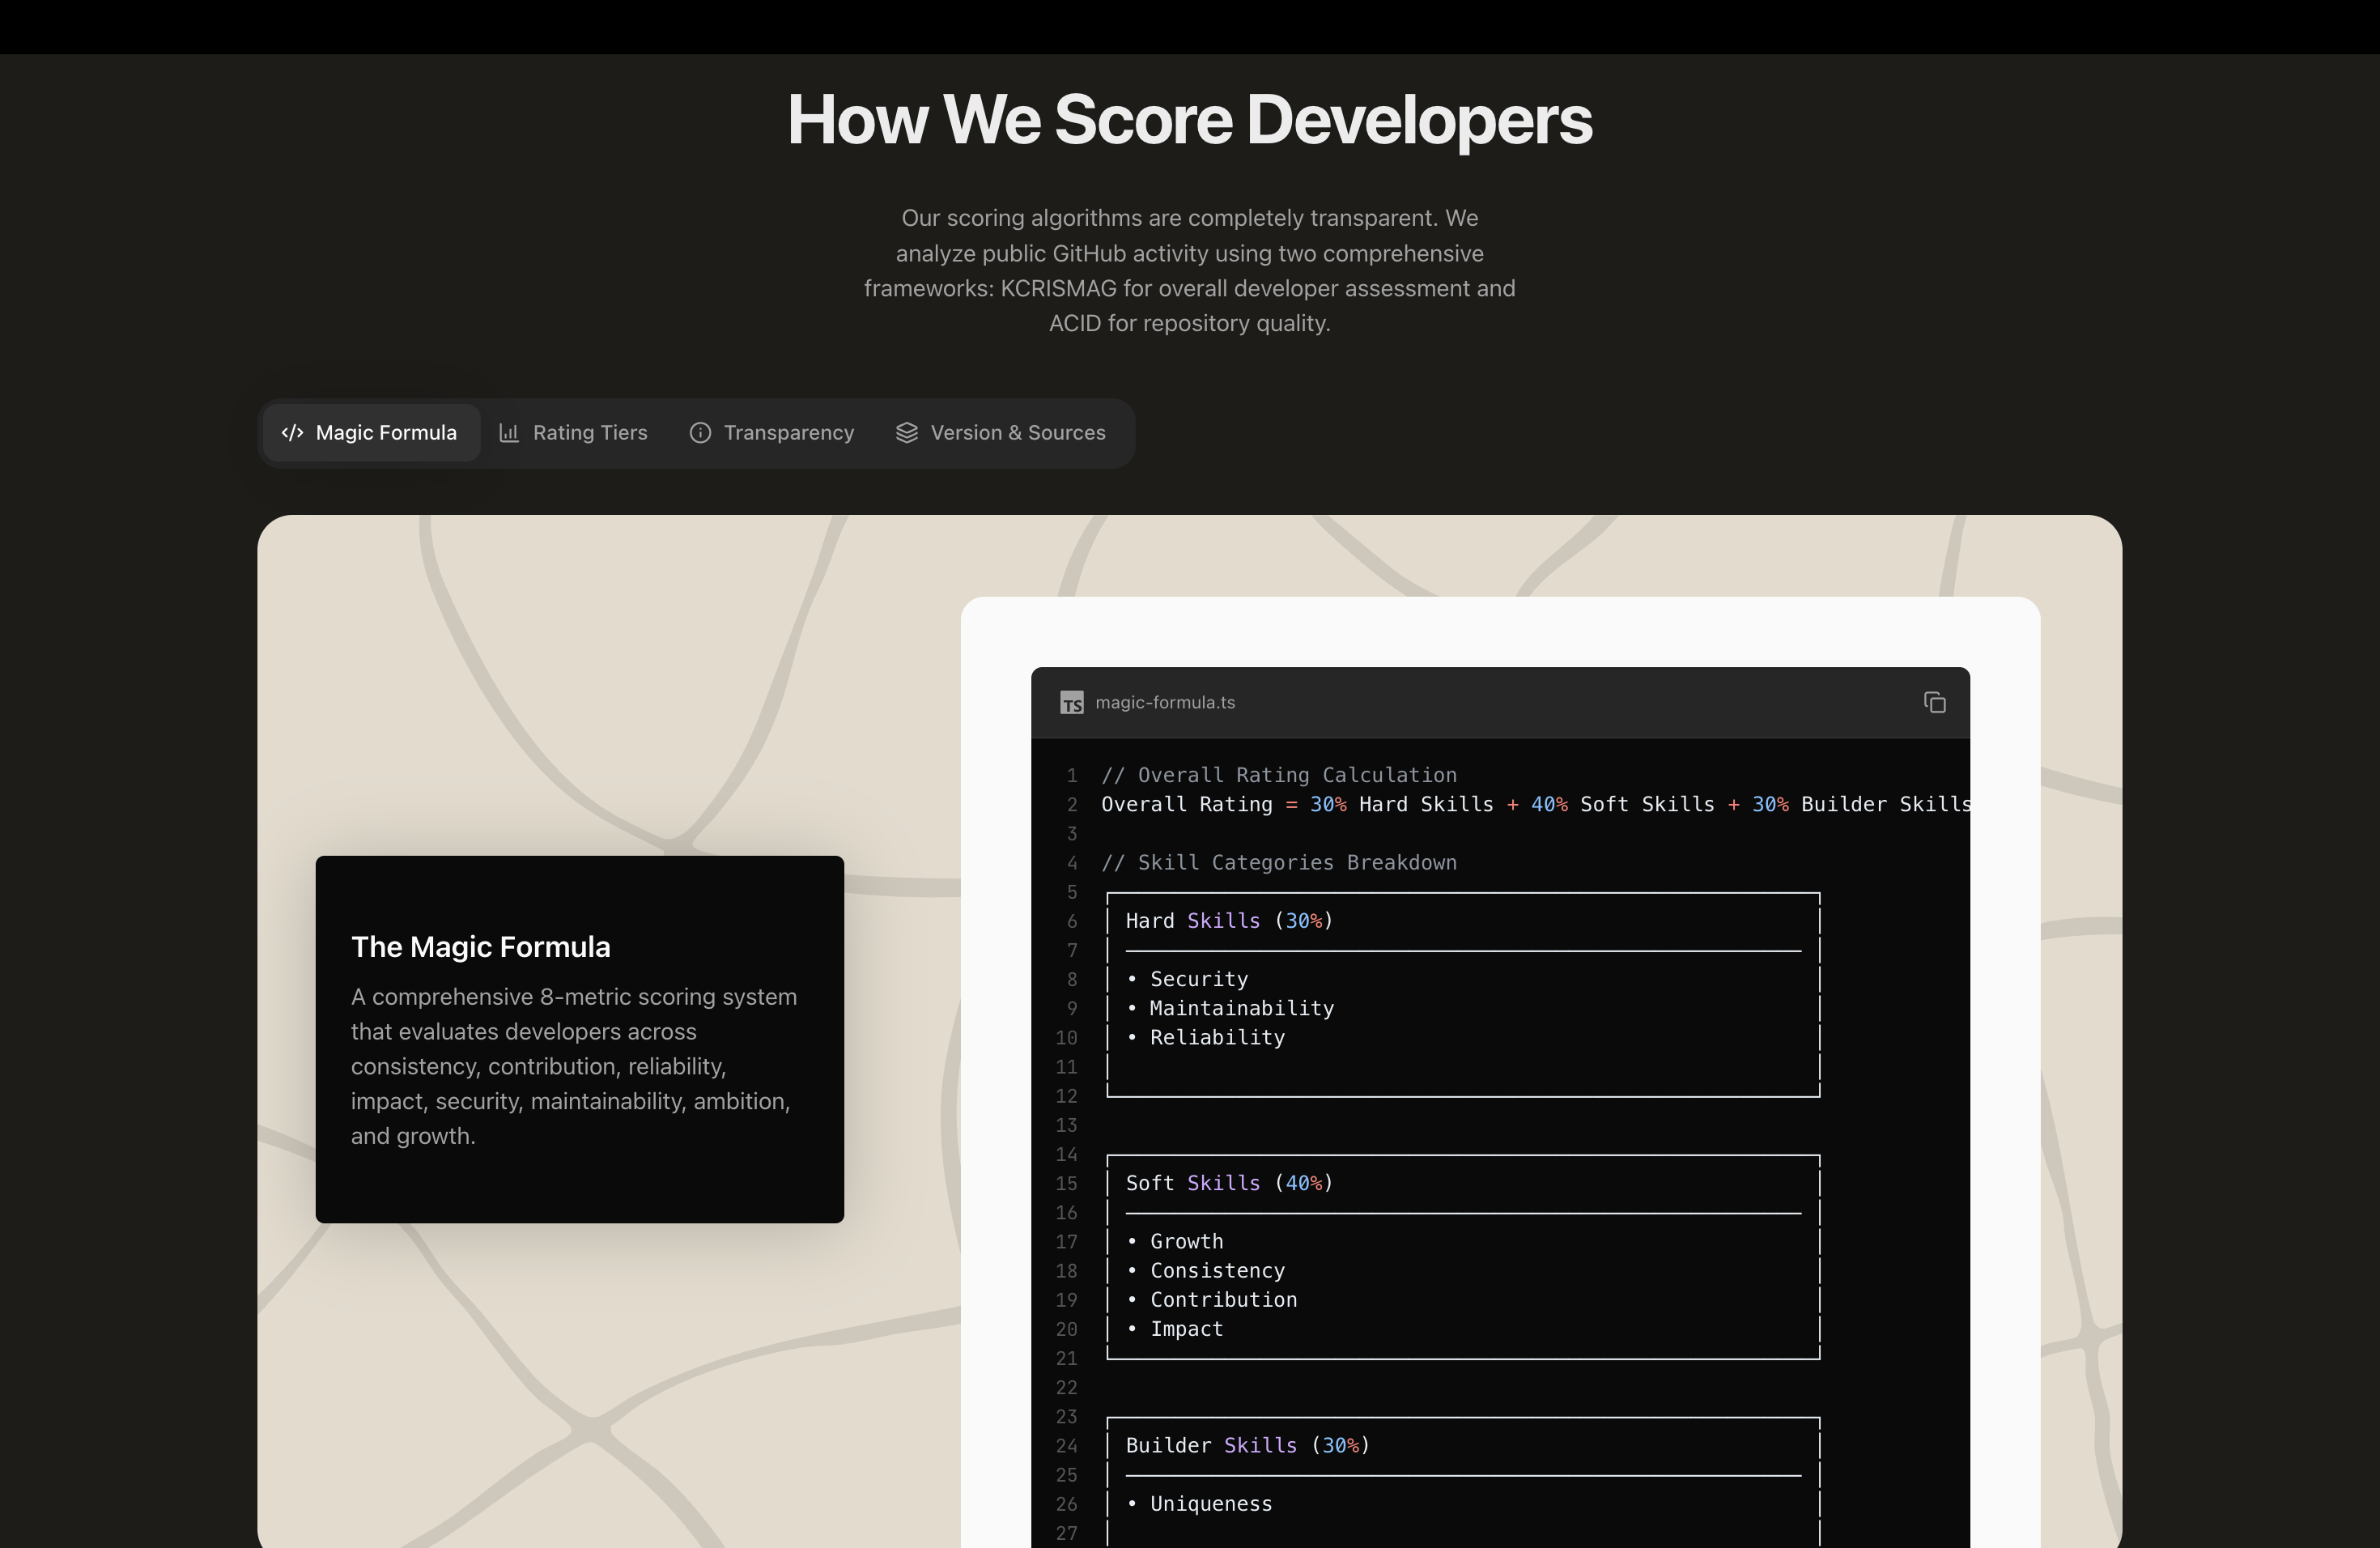Click the Overall Rating formula code line
Screen dimensions: 2380x1548
tap(1534, 805)
